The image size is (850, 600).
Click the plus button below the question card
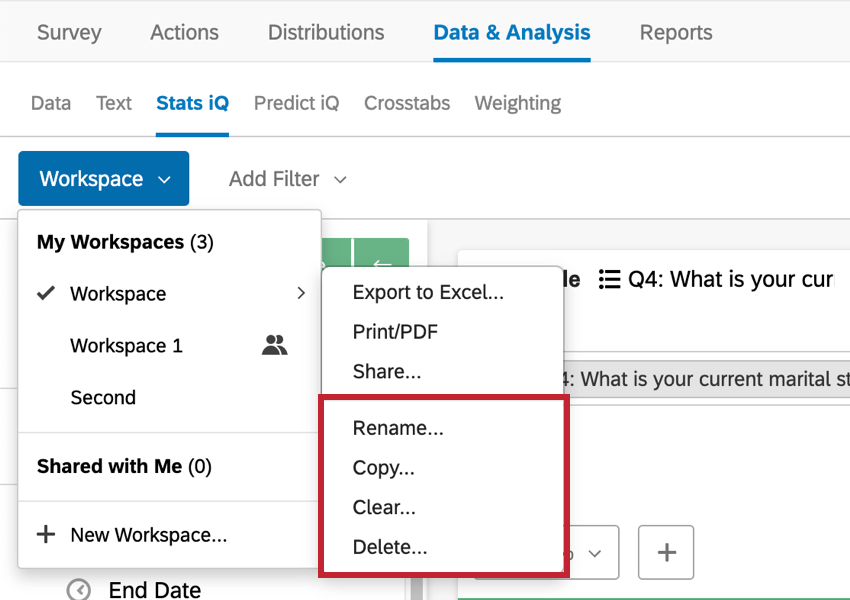pos(666,552)
